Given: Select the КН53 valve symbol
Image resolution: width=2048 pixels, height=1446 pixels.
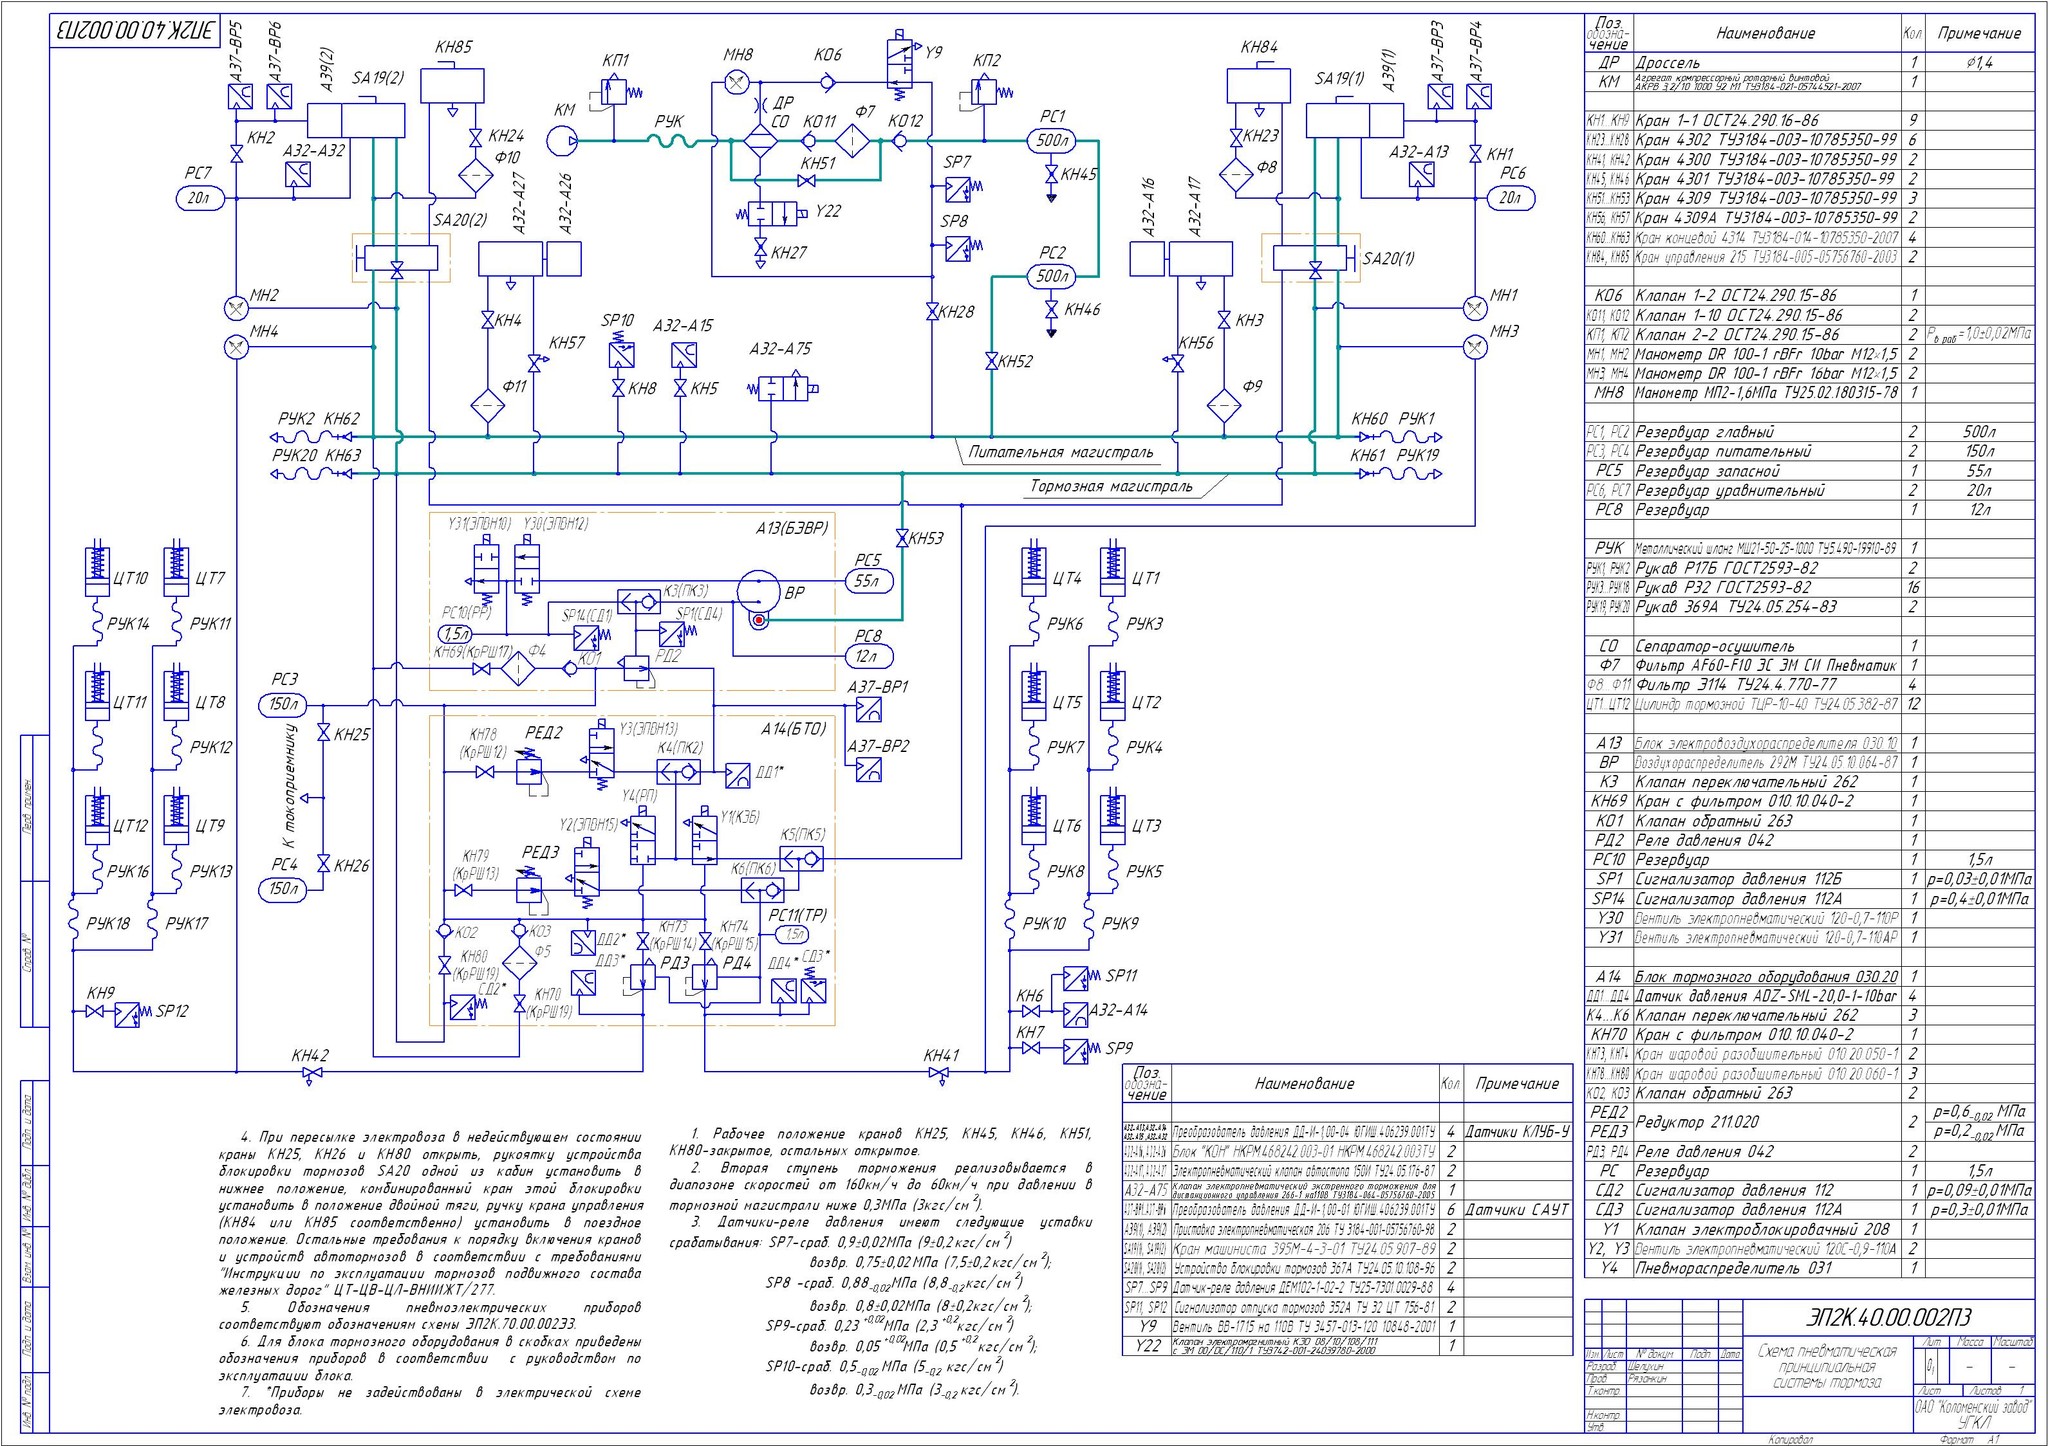Looking at the screenshot, I should [x=902, y=538].
